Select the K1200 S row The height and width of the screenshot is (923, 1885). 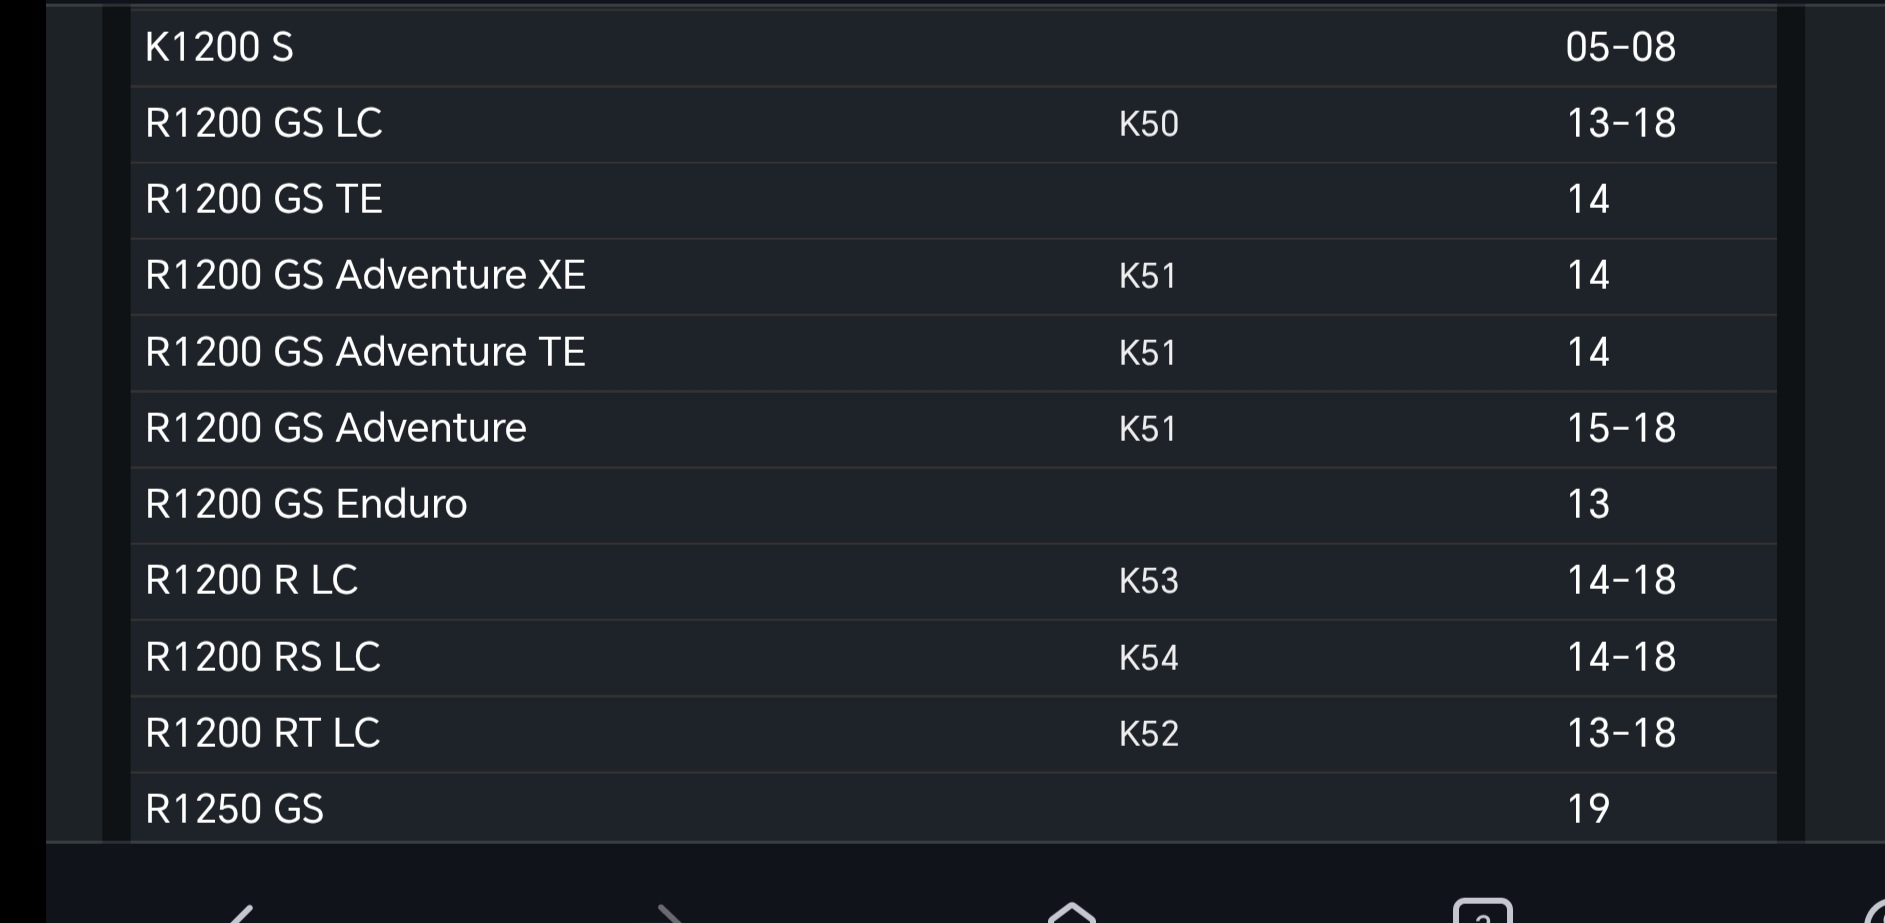pyautogui.click(x=219, y=47)
